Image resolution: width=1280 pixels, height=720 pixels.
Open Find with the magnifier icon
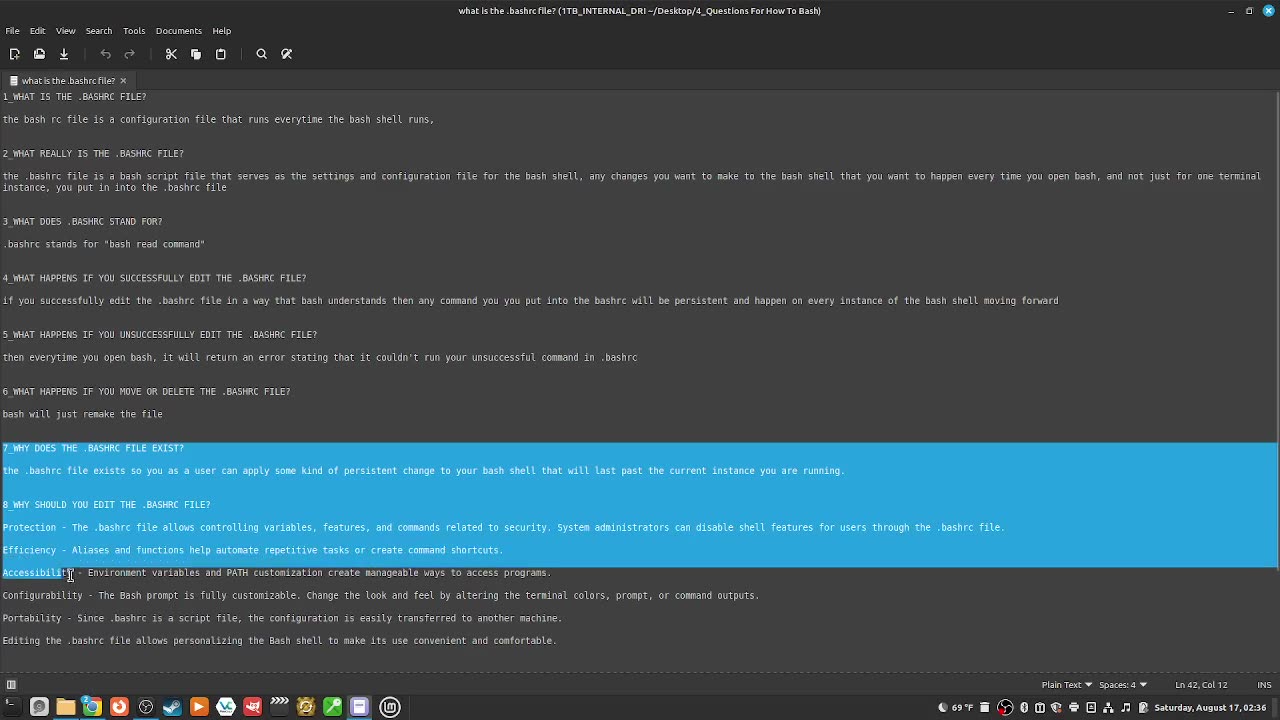[262, 54]
